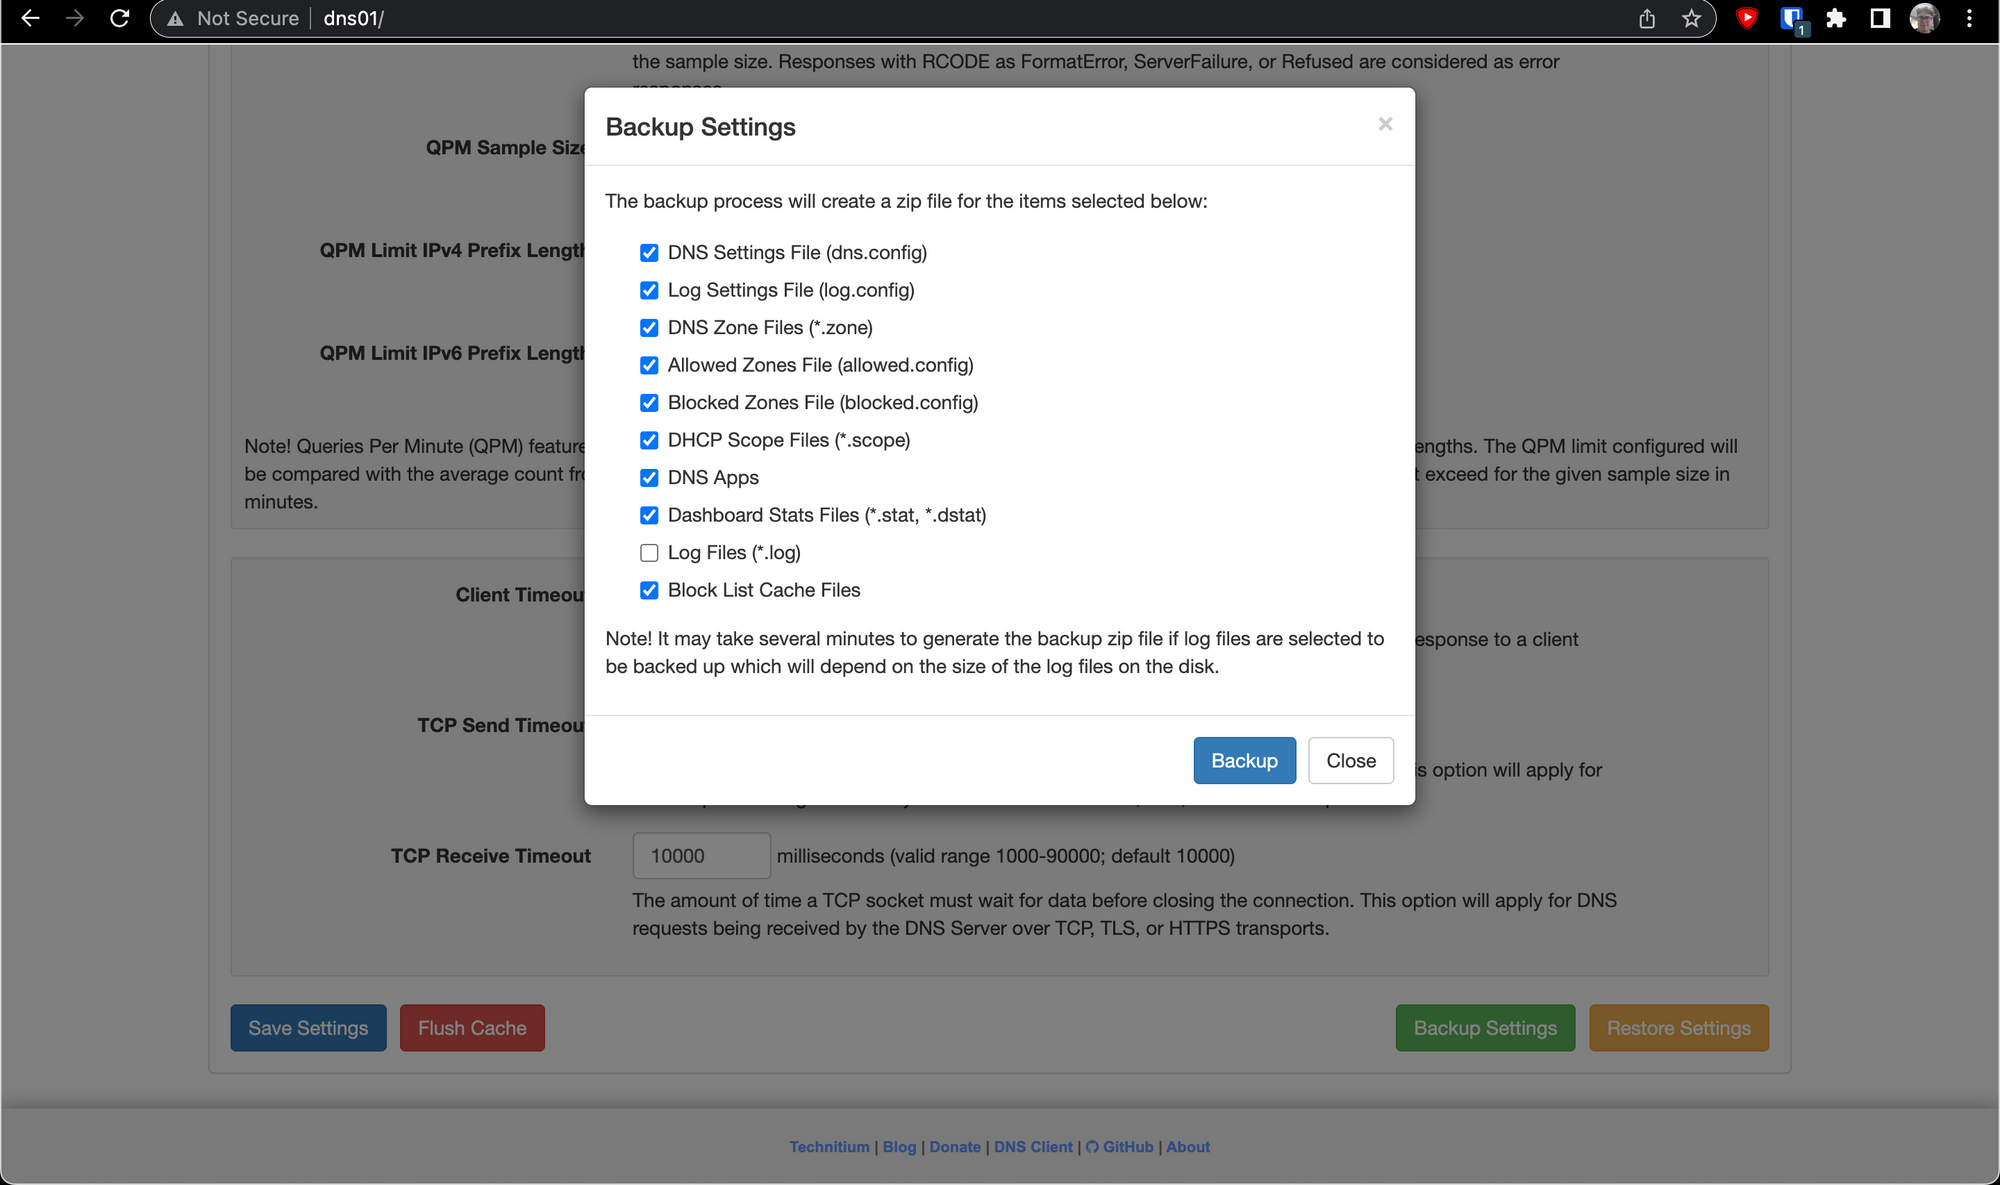This screenshot has width=2000, height=1185.
Task: Uncheck Dashboard Stats Files checkbox
Action: (x=649, y=515)
